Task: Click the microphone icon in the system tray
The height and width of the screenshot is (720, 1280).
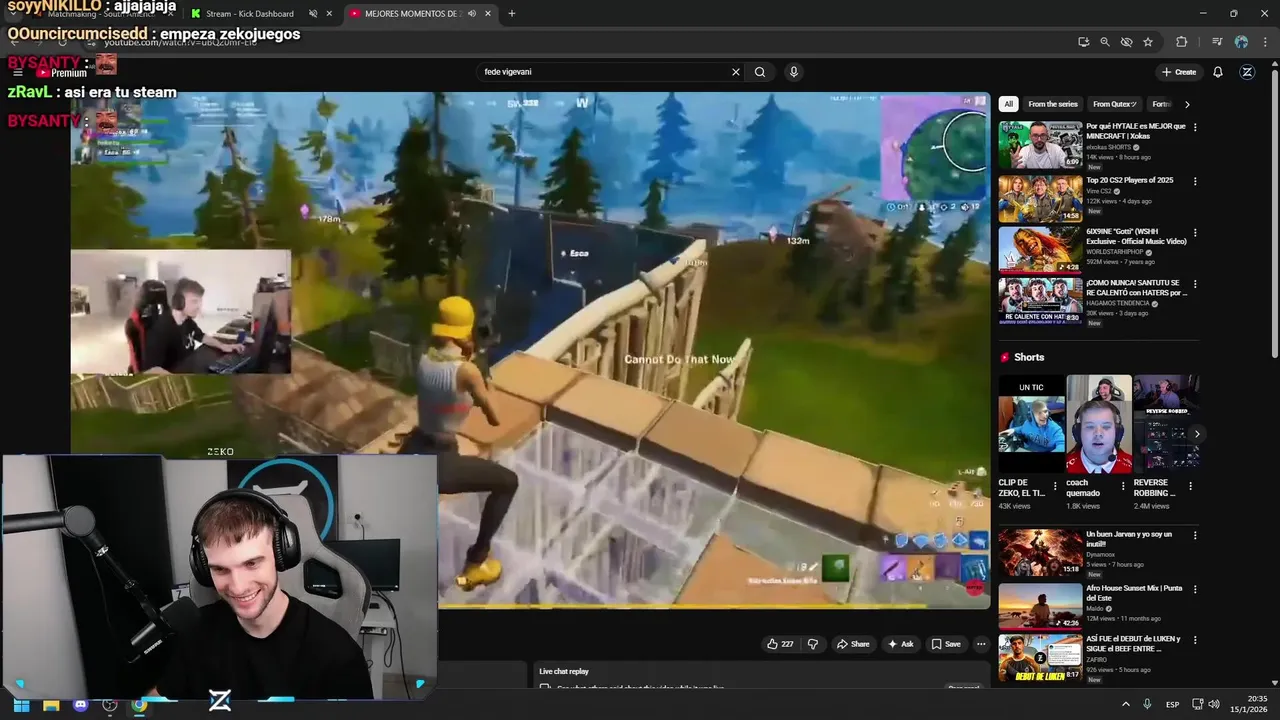Action: (x=1147, y=705)
